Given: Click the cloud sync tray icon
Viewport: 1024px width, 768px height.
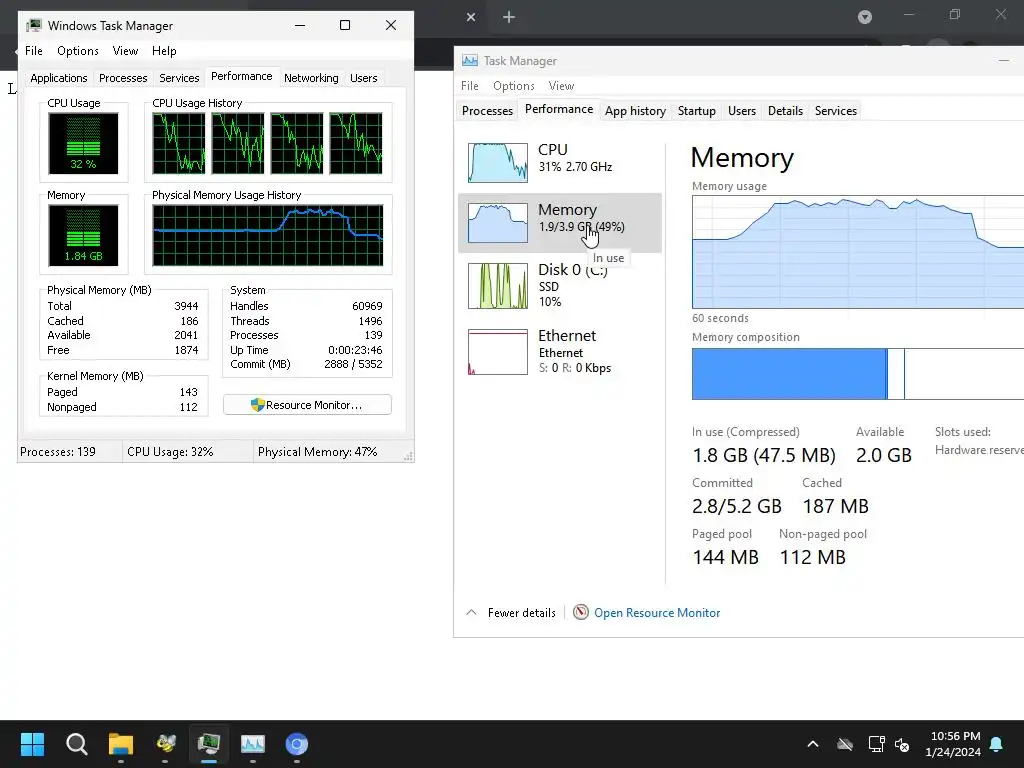Looking at the screenshot, I should coord(845,744).
